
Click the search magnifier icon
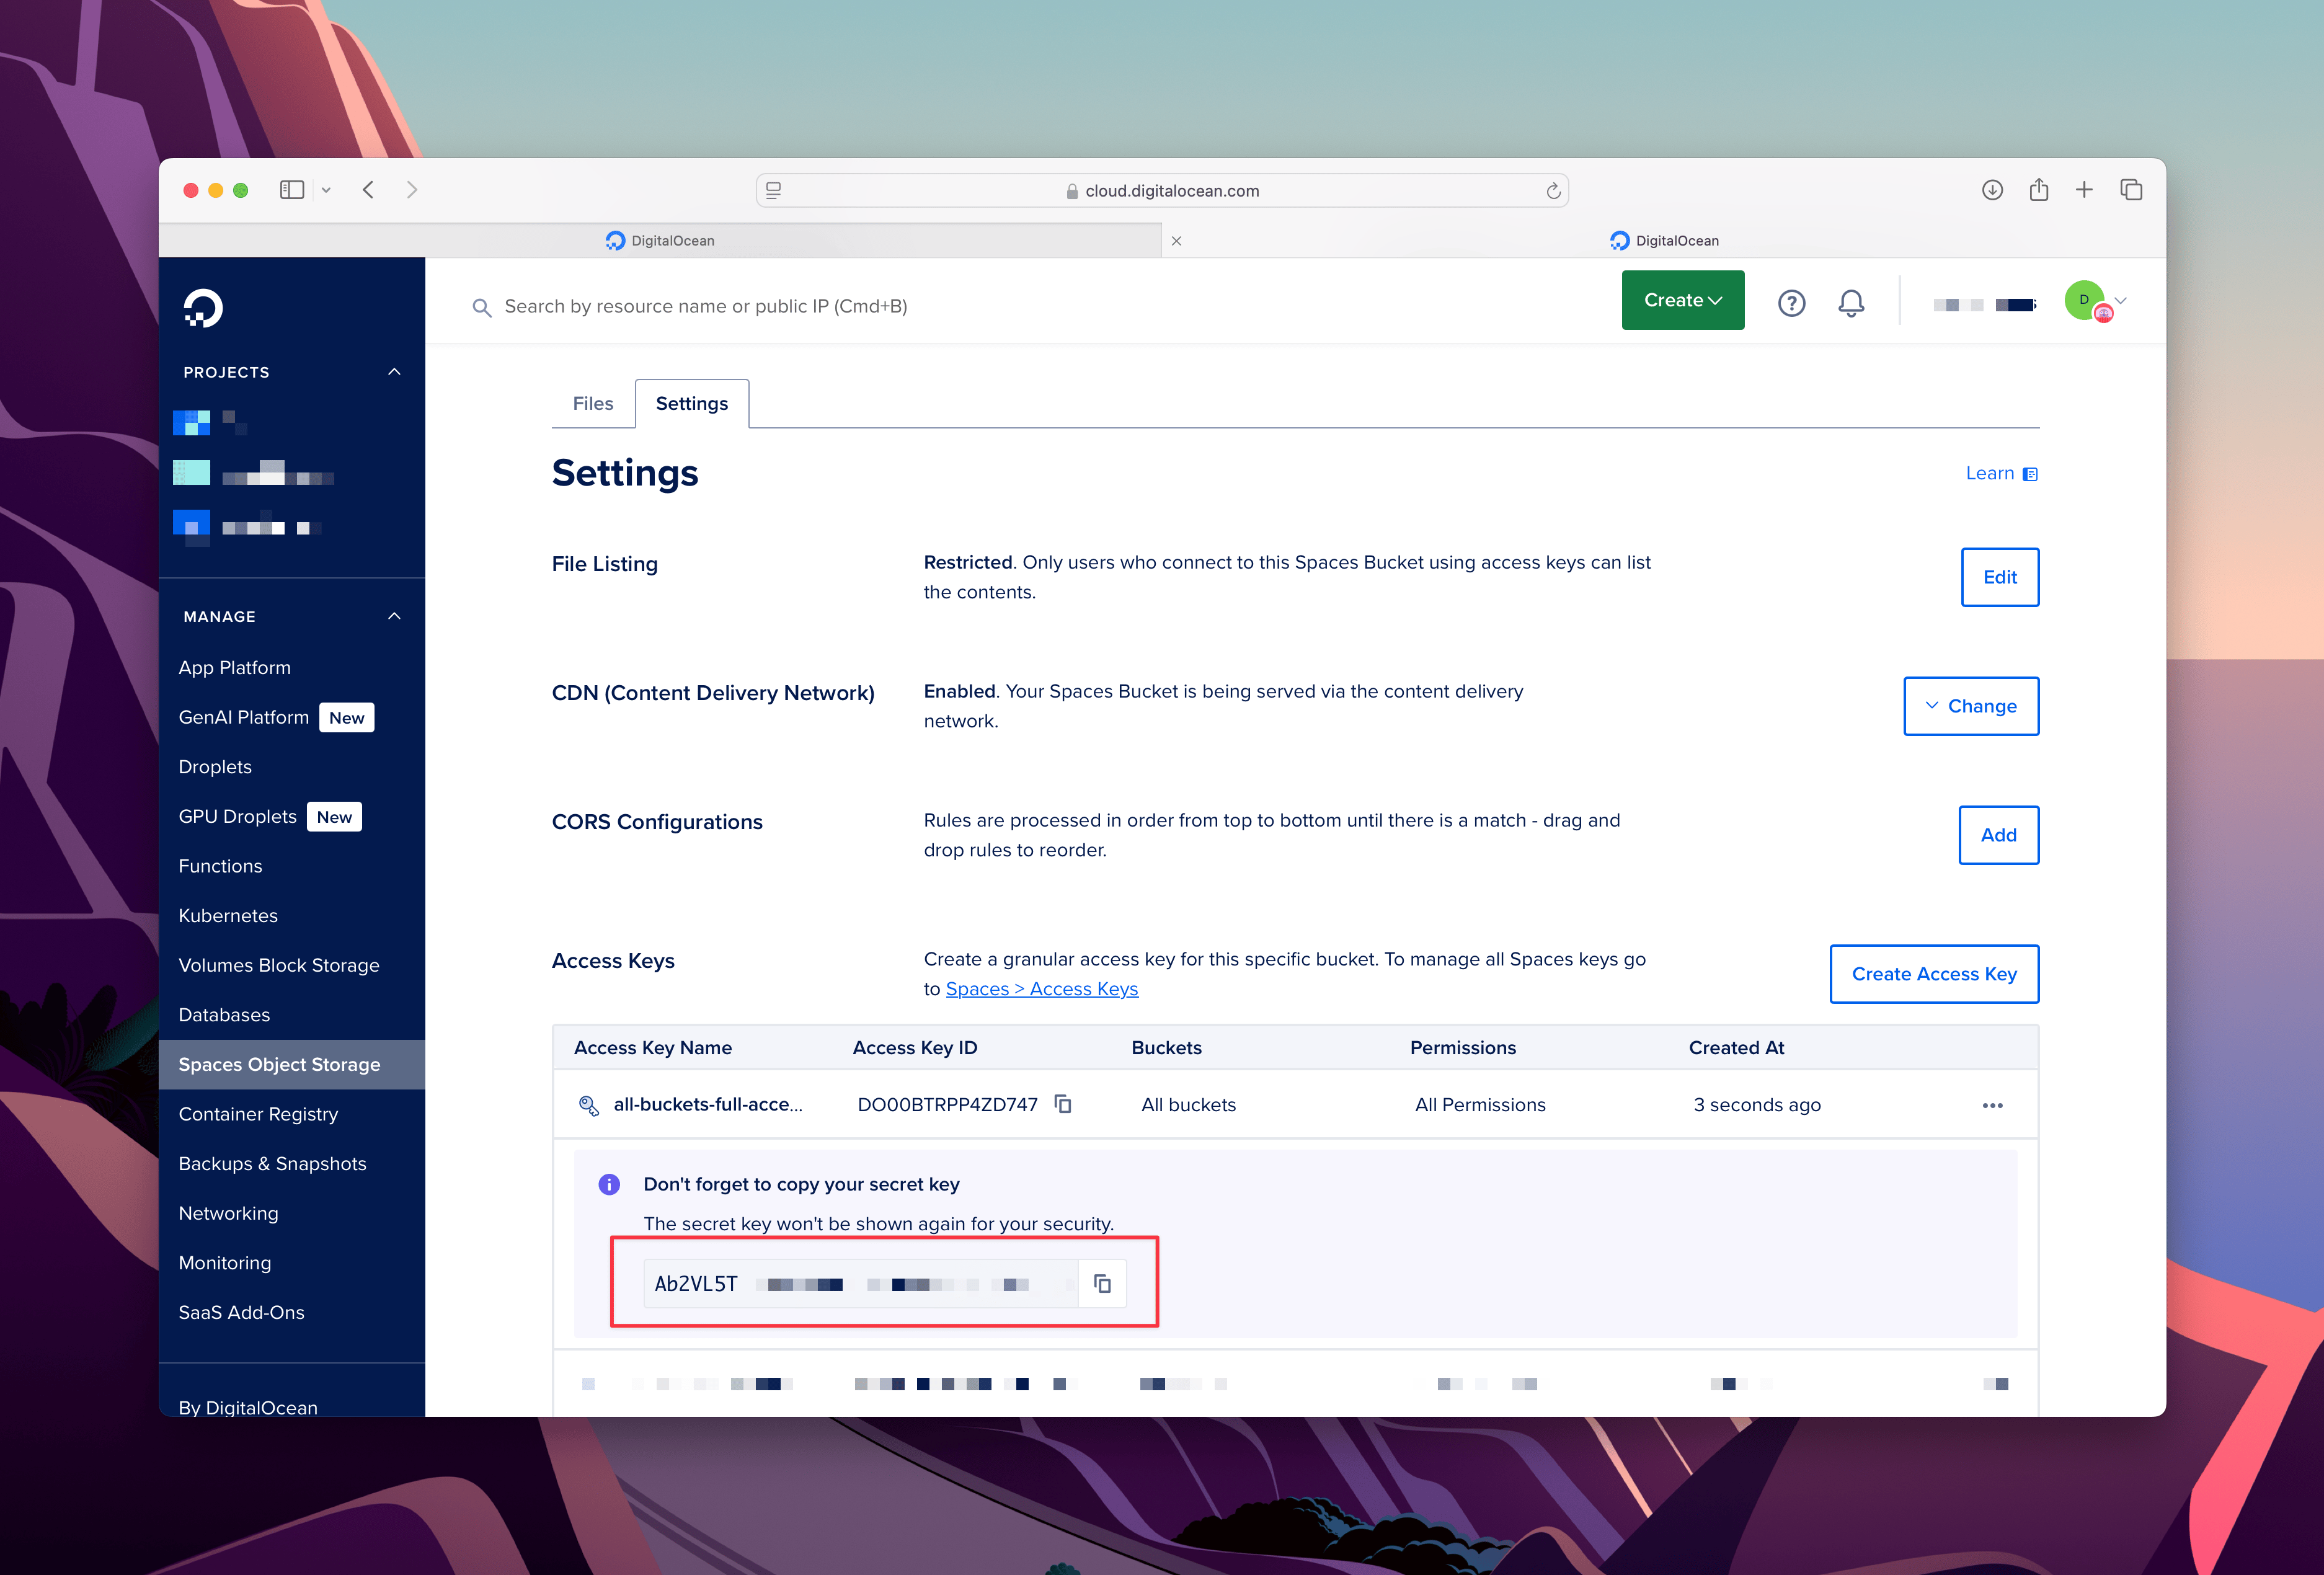point(482,308)
